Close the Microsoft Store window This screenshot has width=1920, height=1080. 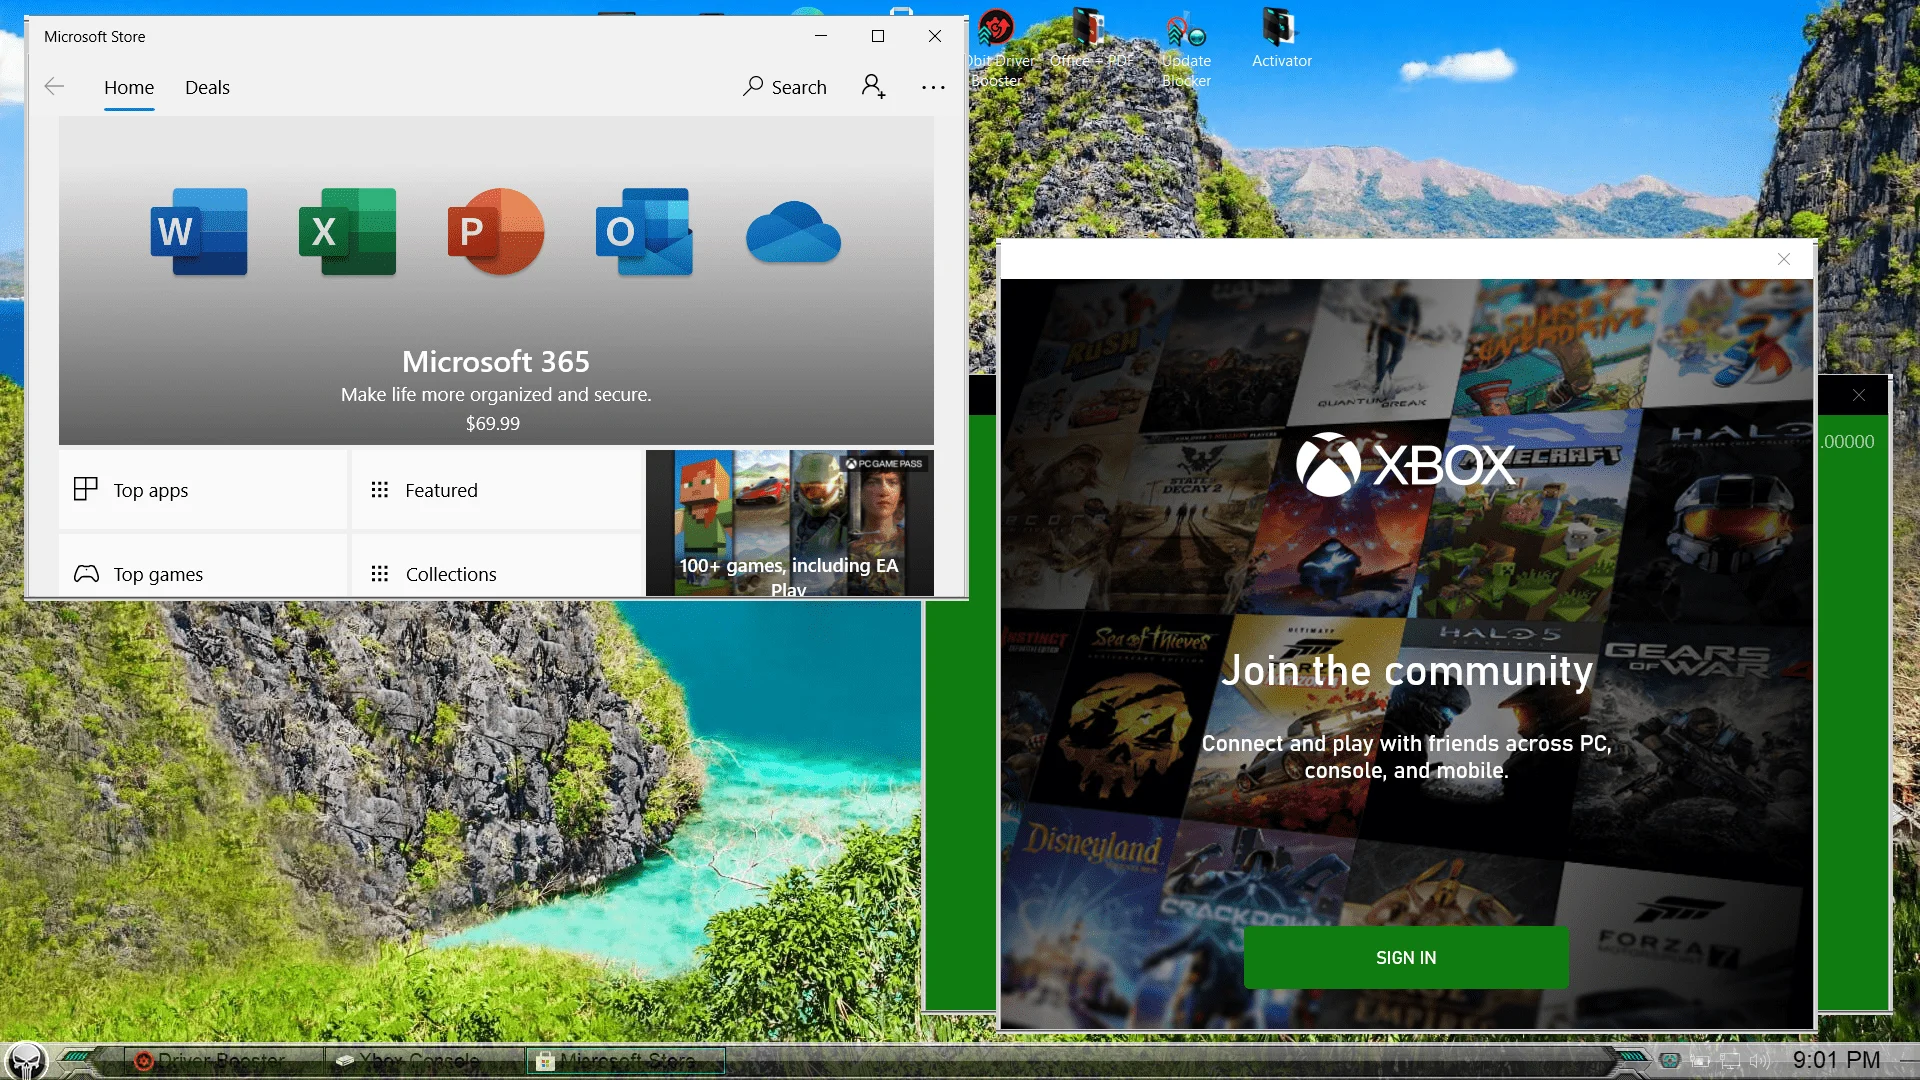[935, 36]
